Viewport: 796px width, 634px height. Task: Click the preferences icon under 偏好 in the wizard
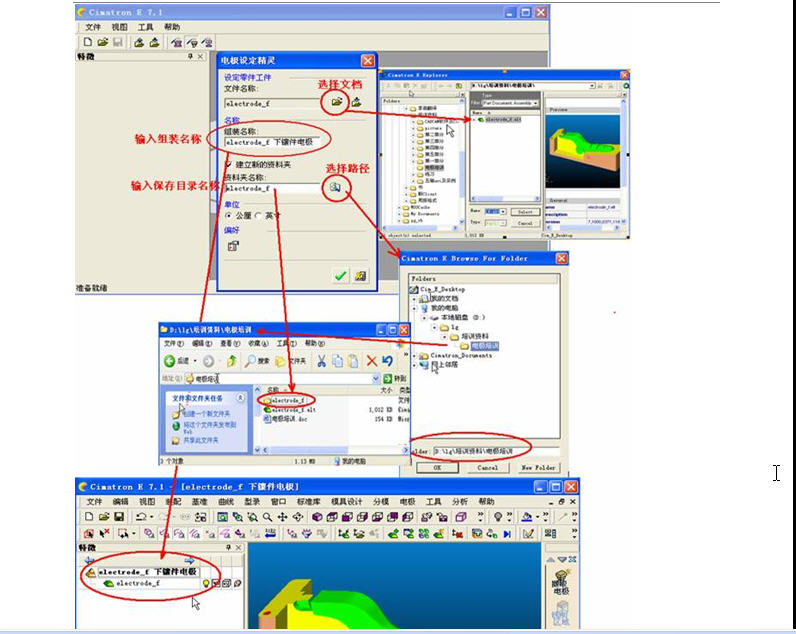coord(233,246)
